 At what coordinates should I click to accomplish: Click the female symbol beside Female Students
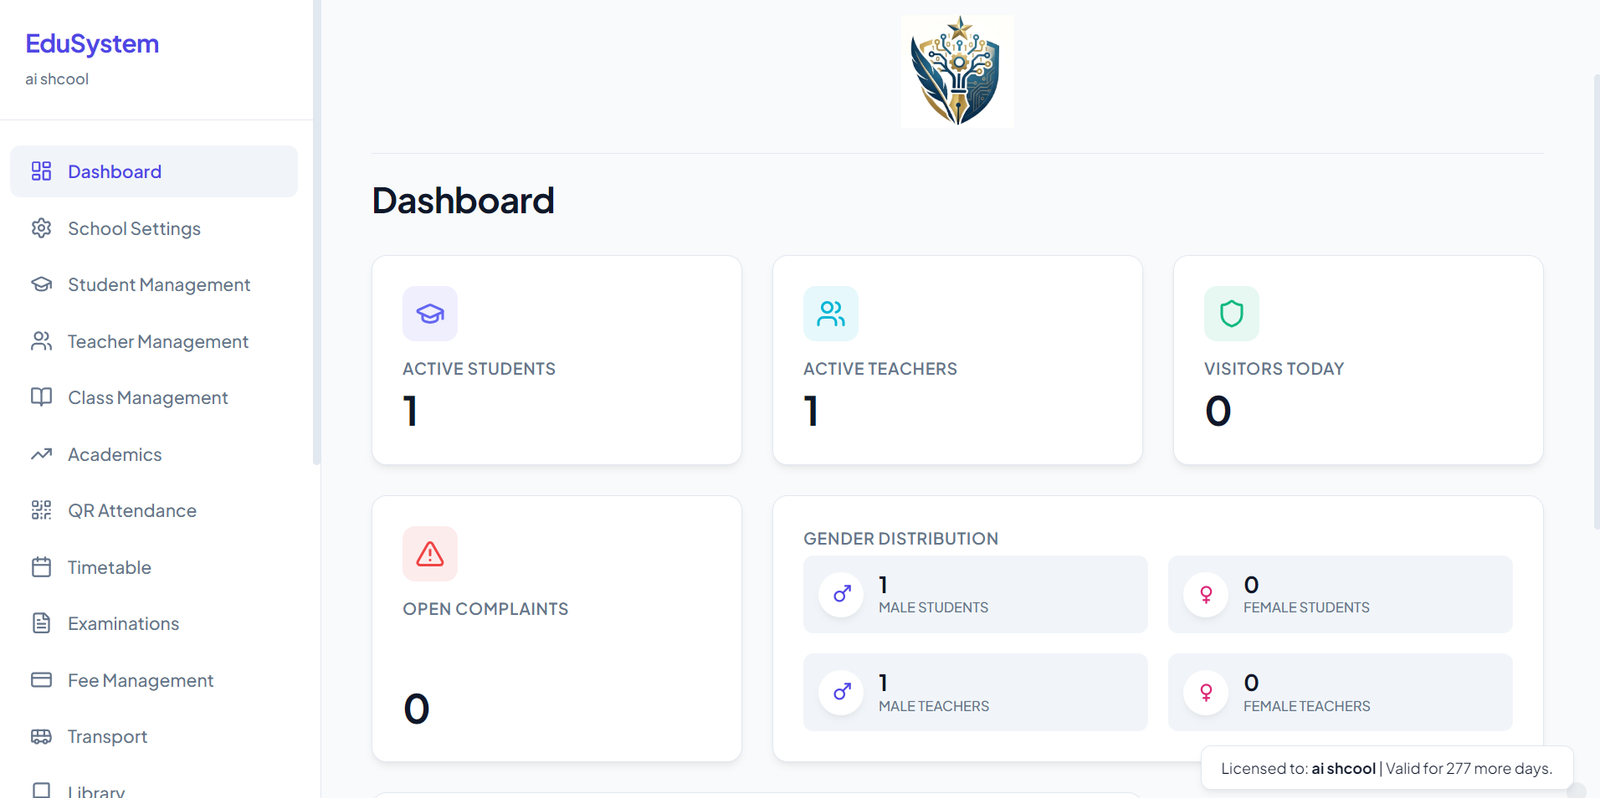point(1206,594)
